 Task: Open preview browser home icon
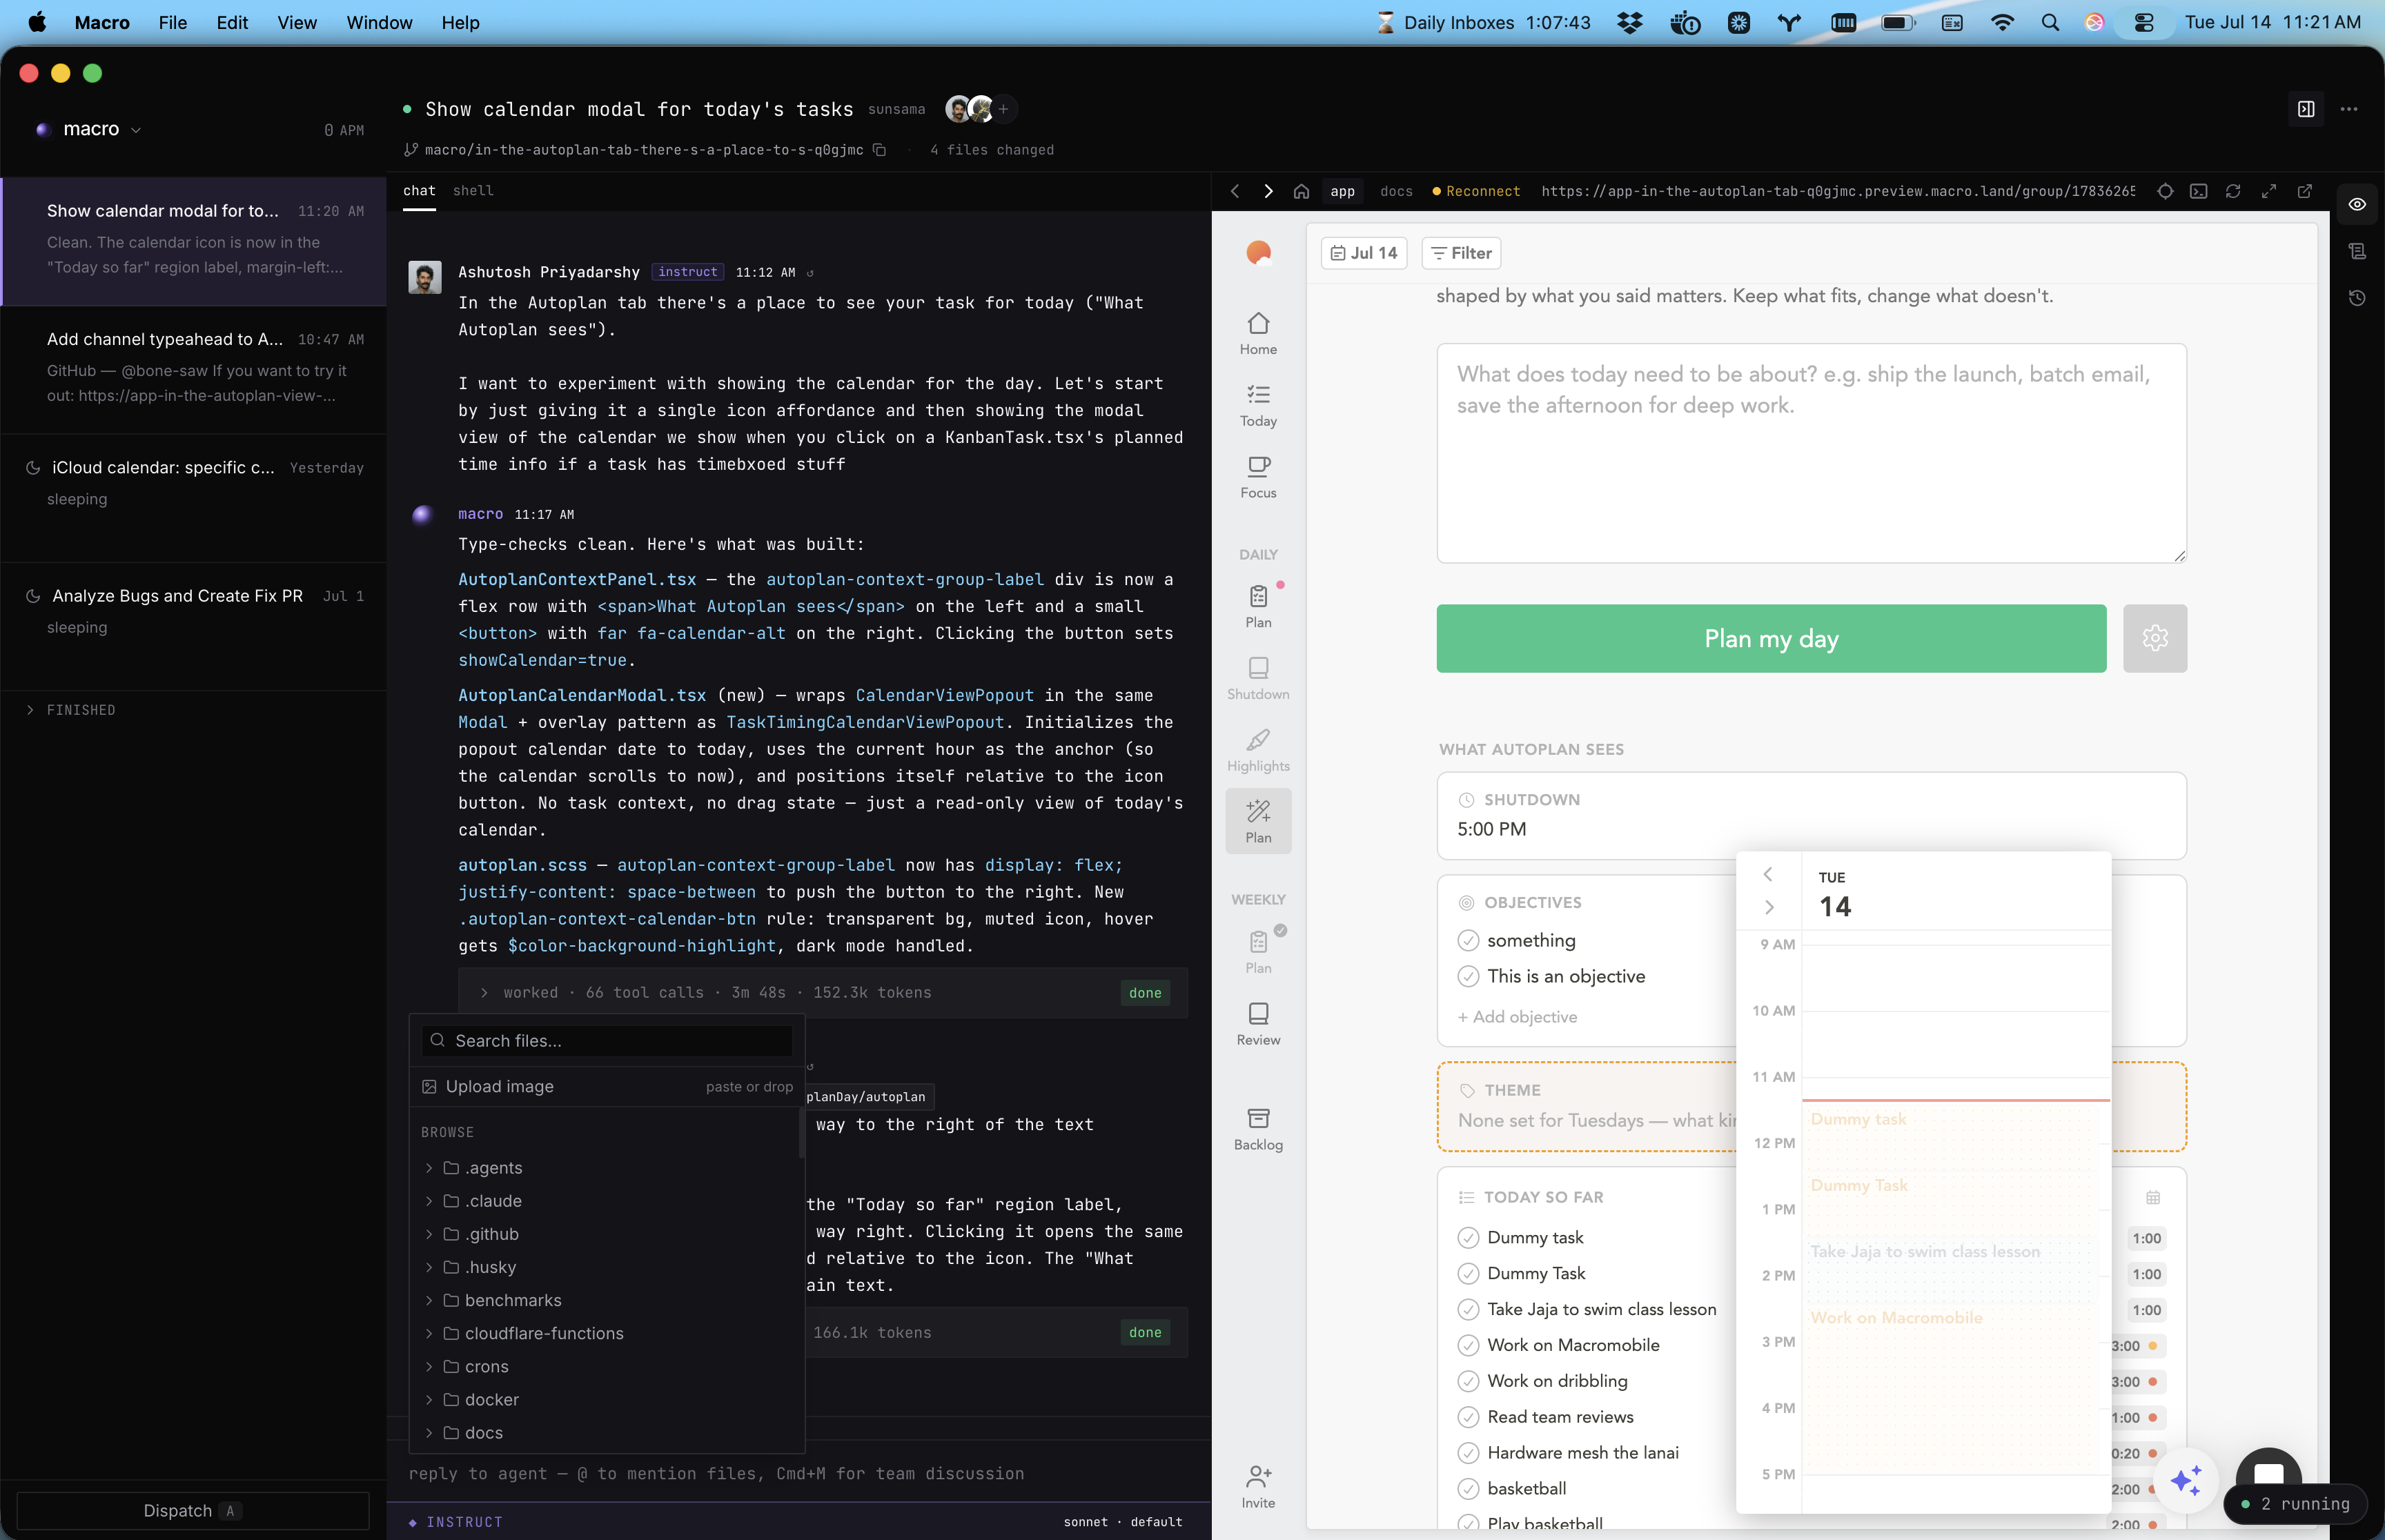coord(1301,191)
